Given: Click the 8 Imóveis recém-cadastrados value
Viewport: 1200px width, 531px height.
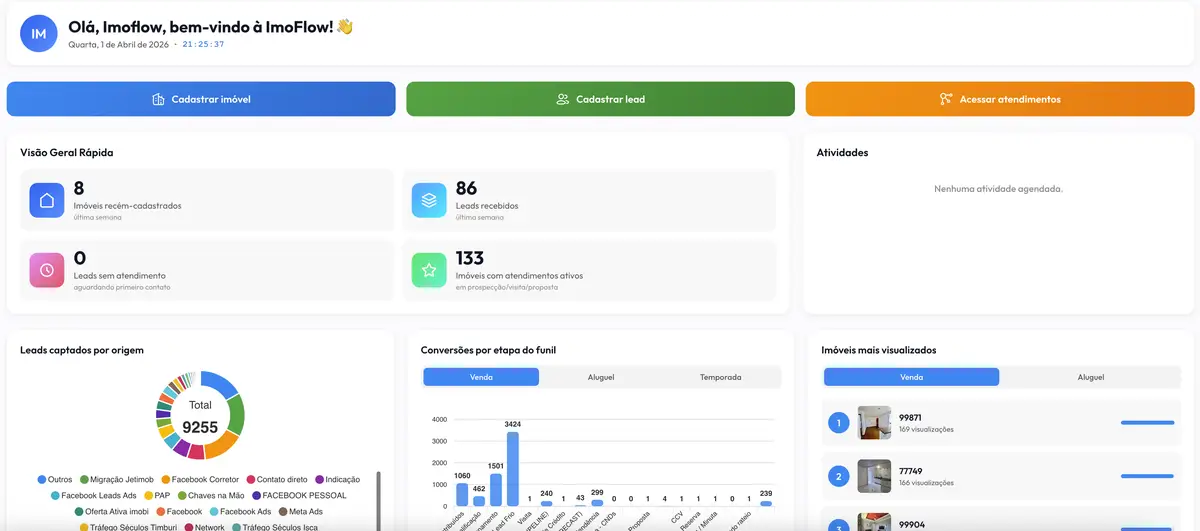Looking at the screenshot, I should coord(79,188).
